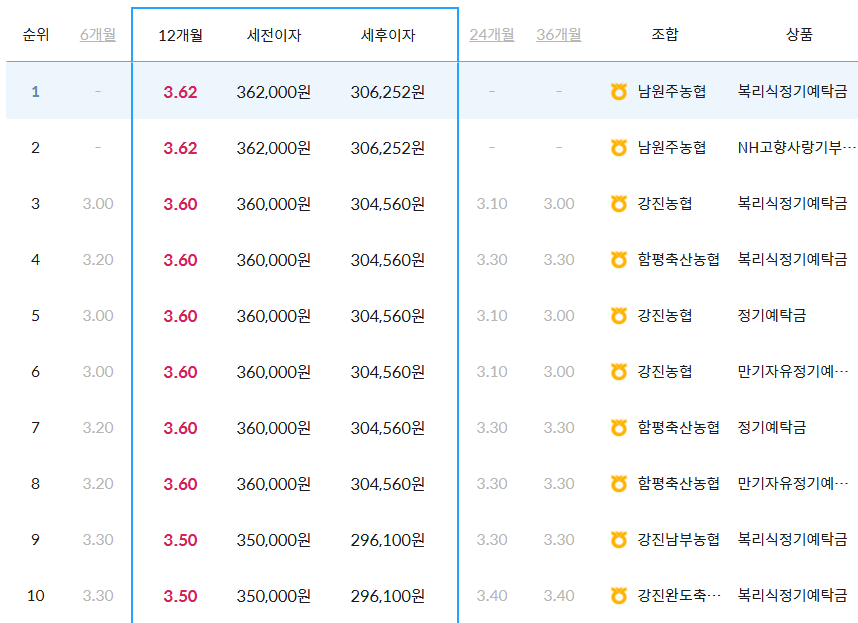Click 3.60 12-month rate in rank 3 row
Image resolution: width=858 pixels, height=623 pixels.
(x=180, y=204)
